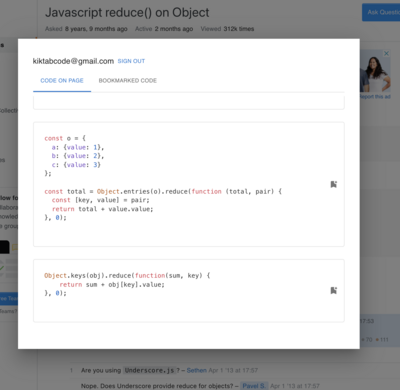The image size is (400, 390).
Task: Click the 'const o = {' code line
Action: pyautogui.click(x=65, y=138)
